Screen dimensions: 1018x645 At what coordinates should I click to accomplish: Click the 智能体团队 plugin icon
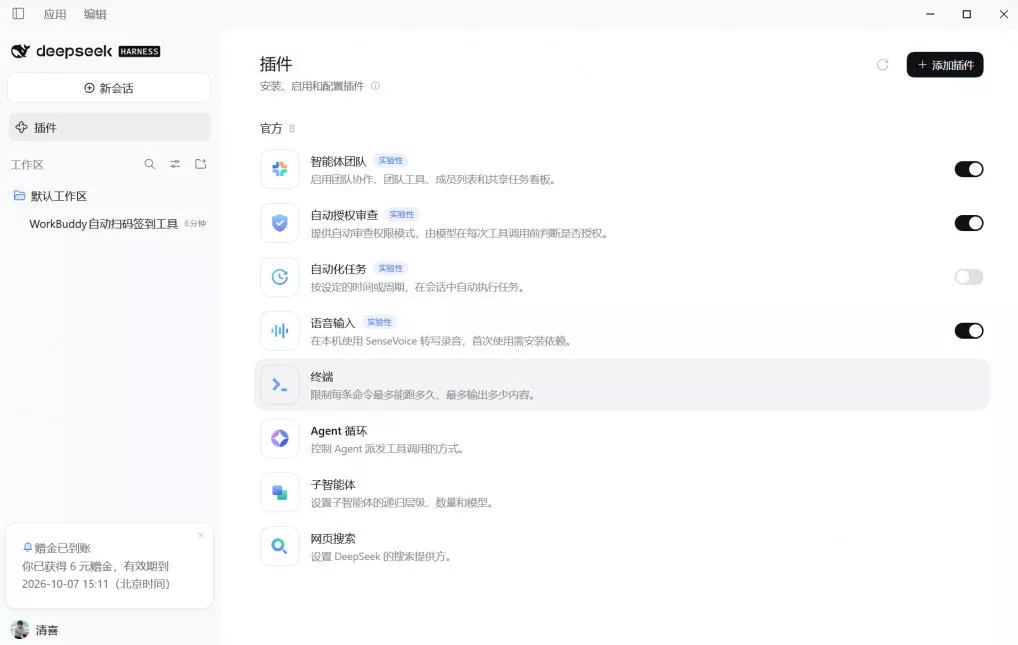point(280,169)
